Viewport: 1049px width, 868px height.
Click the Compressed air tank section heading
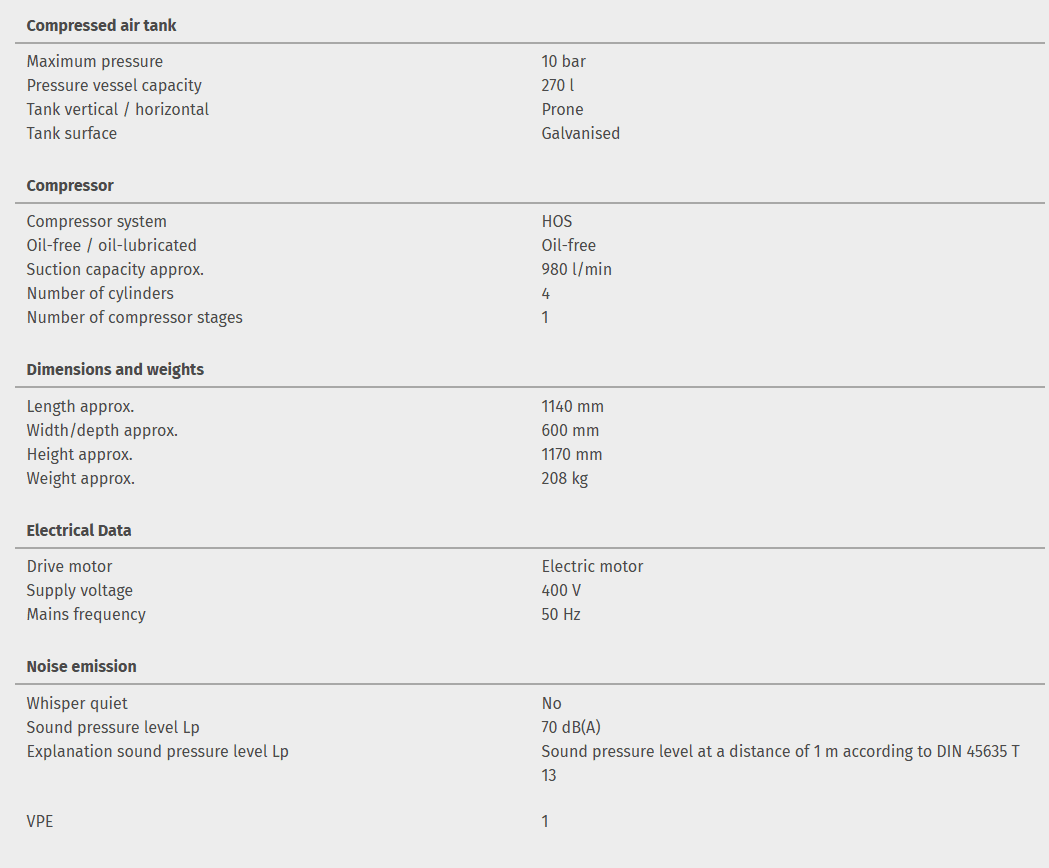[x=101, y=25]
